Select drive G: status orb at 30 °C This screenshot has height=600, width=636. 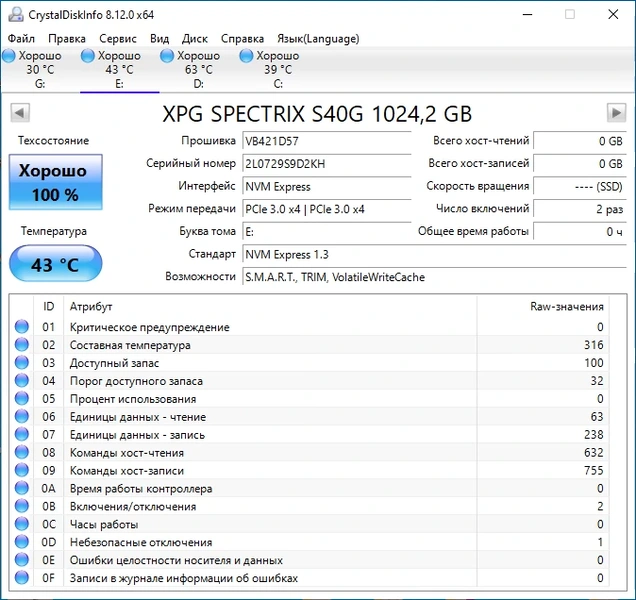9,56
